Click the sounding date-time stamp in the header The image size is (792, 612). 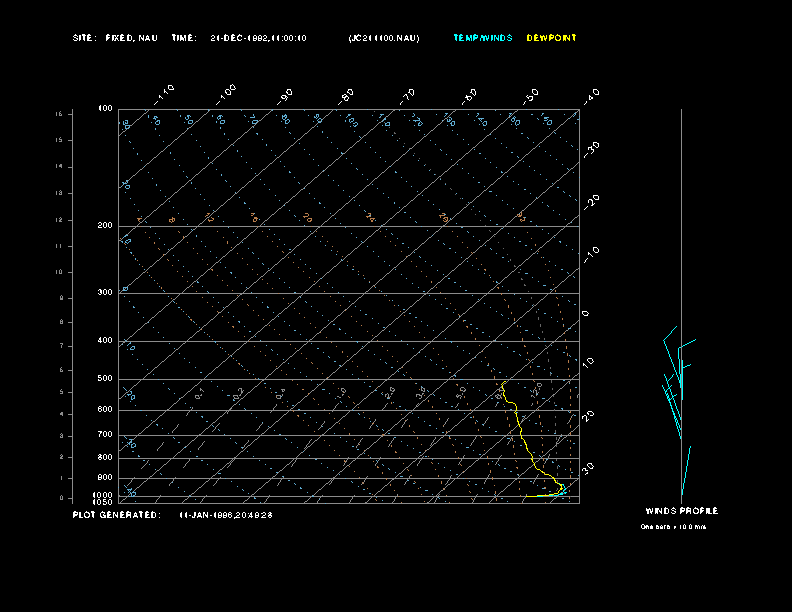click(x=259, y=38)
